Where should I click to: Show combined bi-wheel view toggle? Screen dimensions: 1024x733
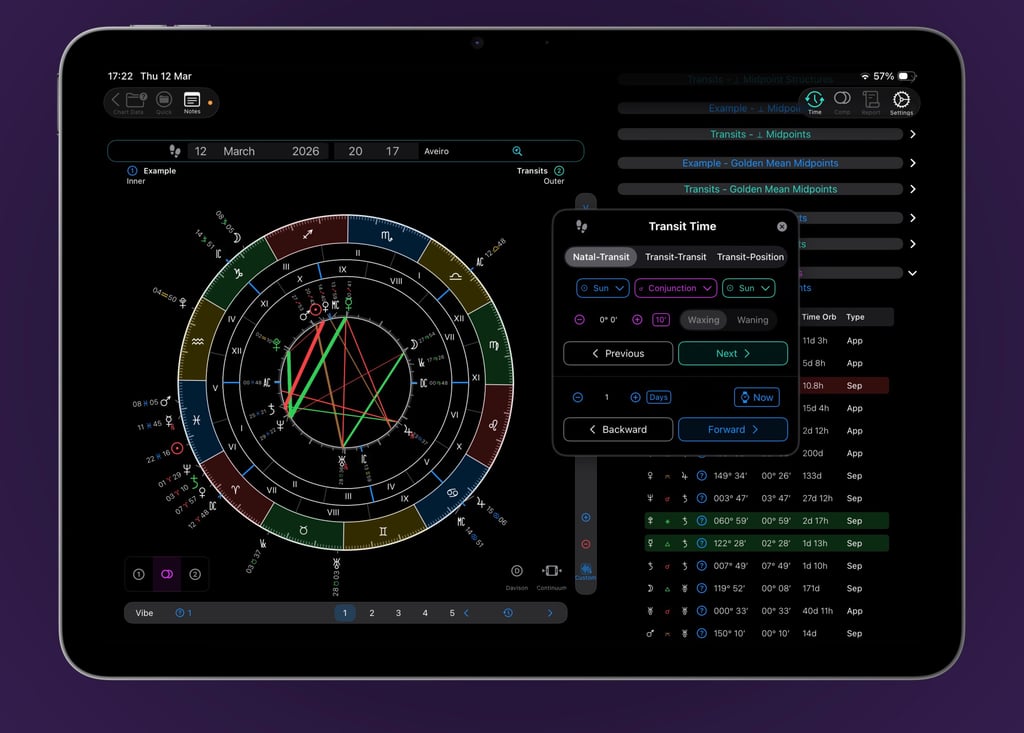(x=167, y=574)
